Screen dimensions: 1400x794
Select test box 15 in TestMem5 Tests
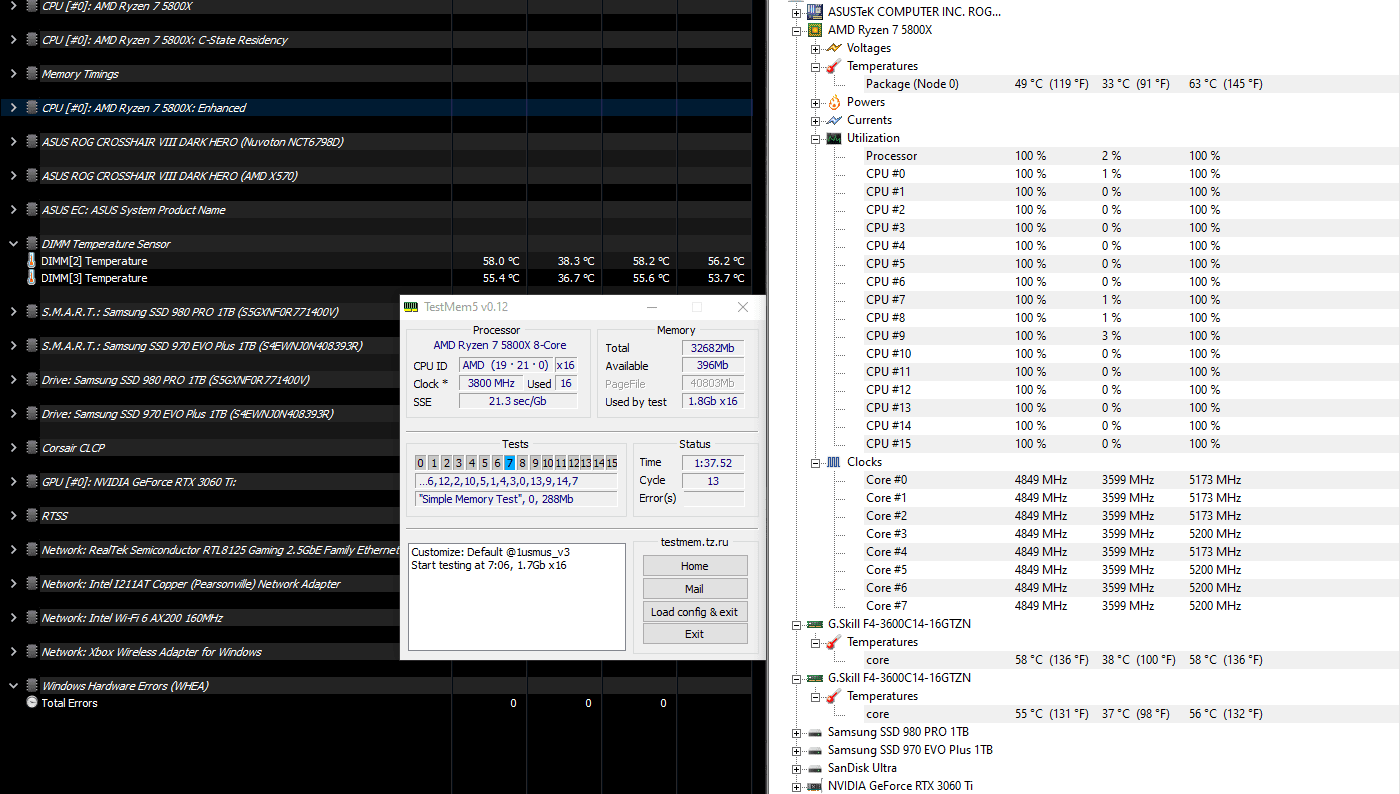612,462
